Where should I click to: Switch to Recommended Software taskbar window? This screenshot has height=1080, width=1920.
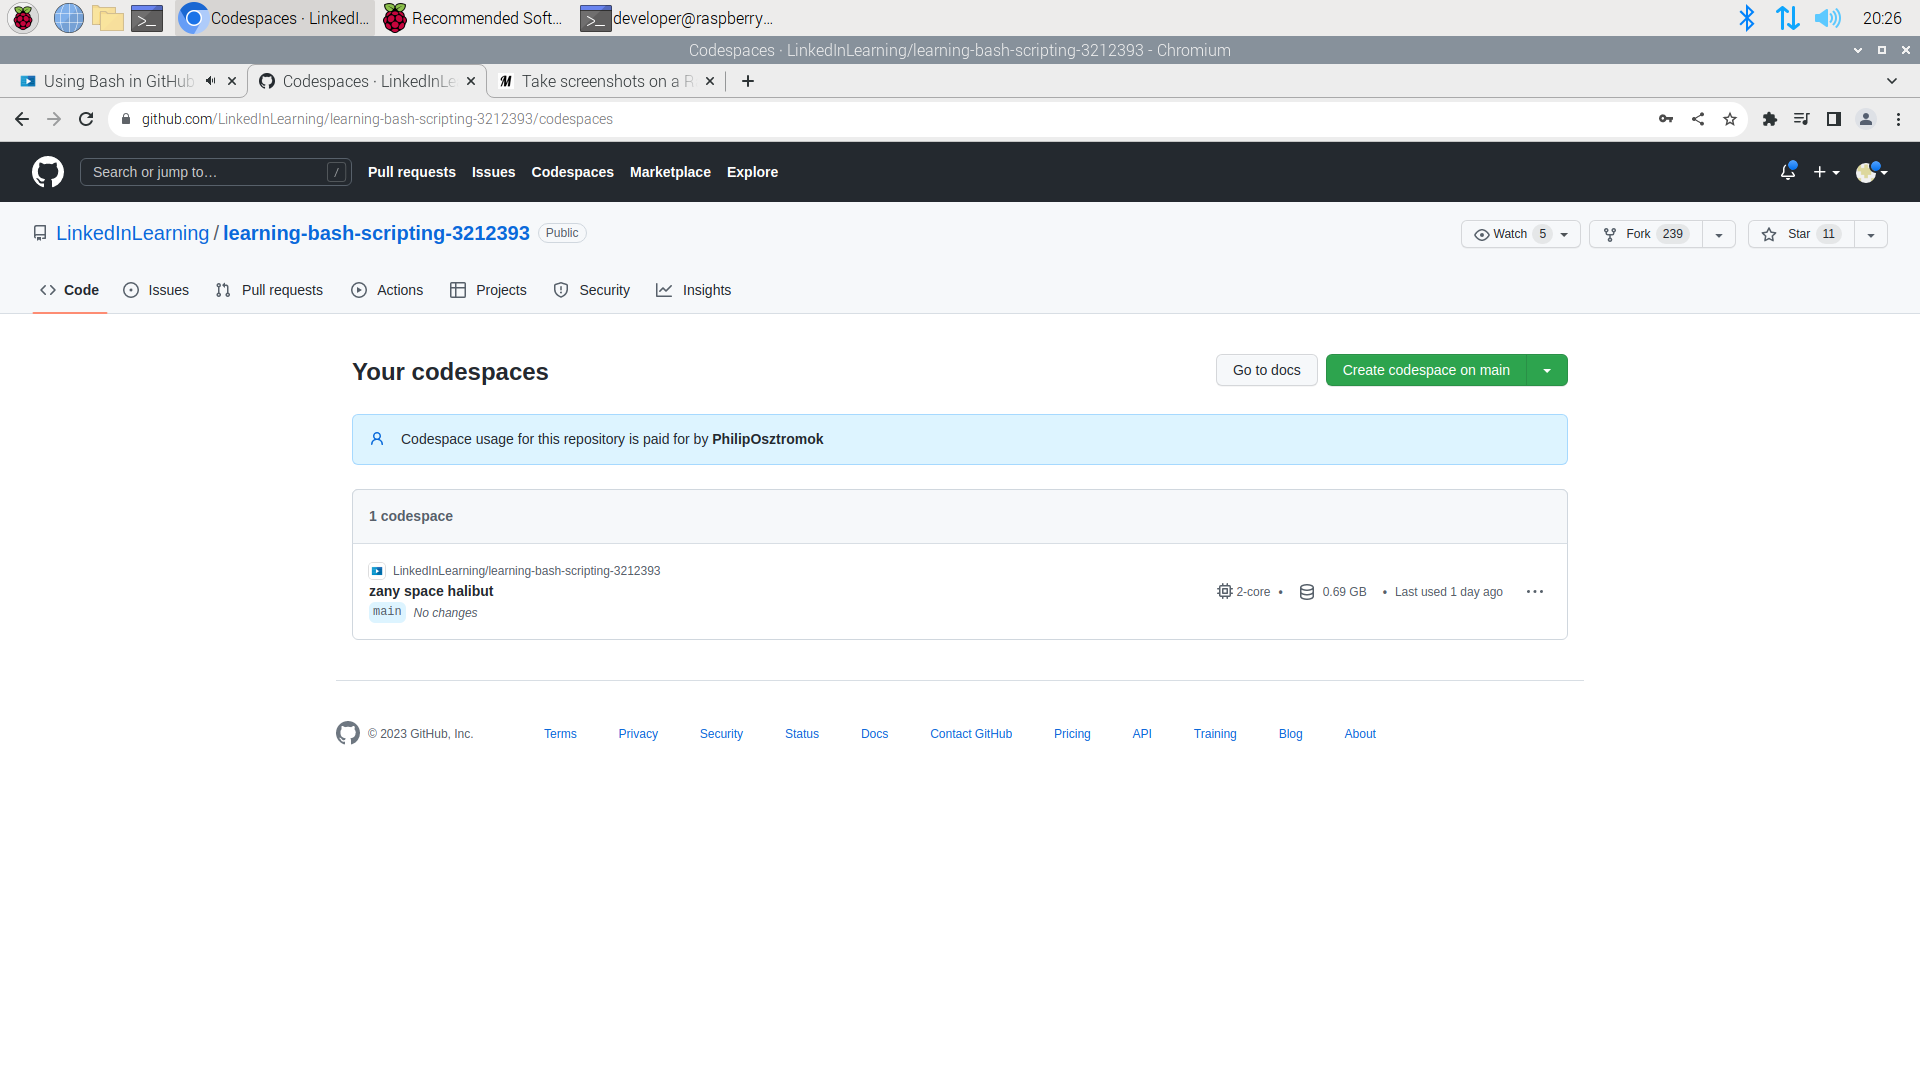point(475,18)
